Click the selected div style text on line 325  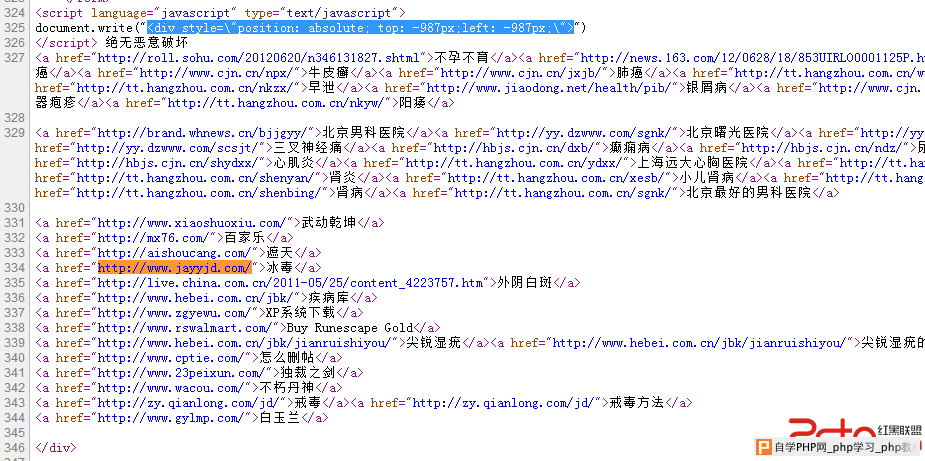coord(360,28)
